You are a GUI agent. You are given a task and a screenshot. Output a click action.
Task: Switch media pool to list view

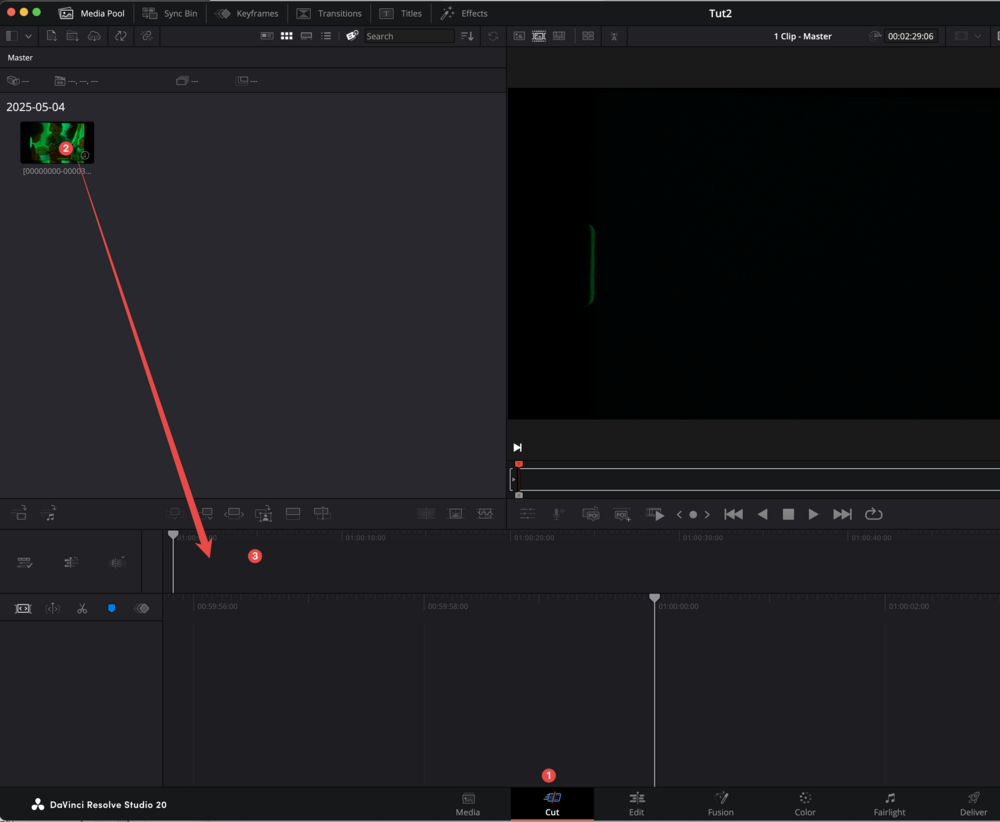326,36
